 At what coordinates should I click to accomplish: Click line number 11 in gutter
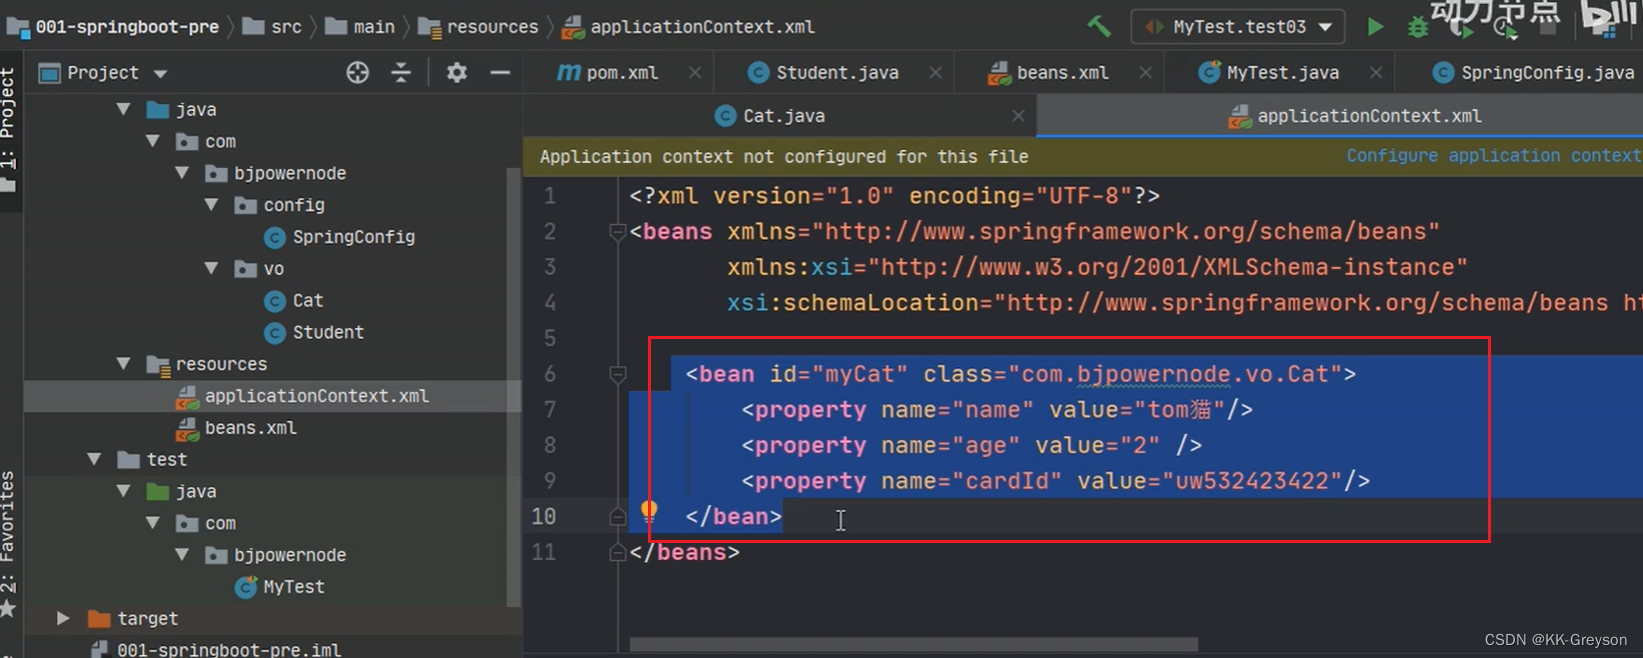543,552
